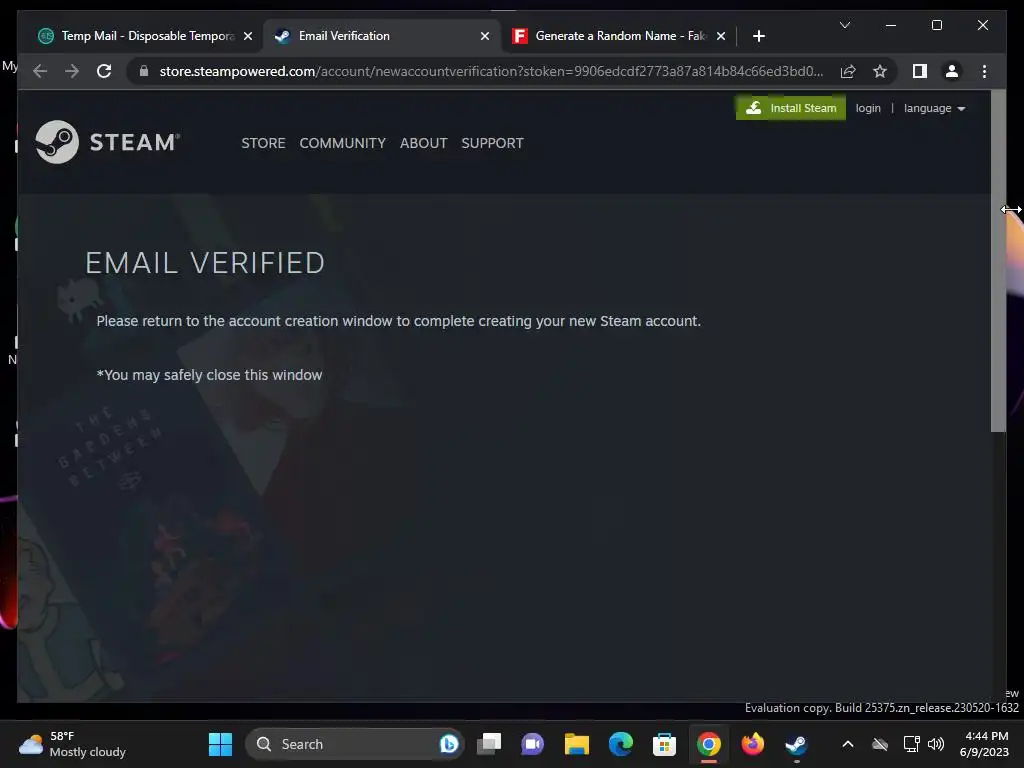Open Microsoft Store from the taskbar

coord(664,744)
